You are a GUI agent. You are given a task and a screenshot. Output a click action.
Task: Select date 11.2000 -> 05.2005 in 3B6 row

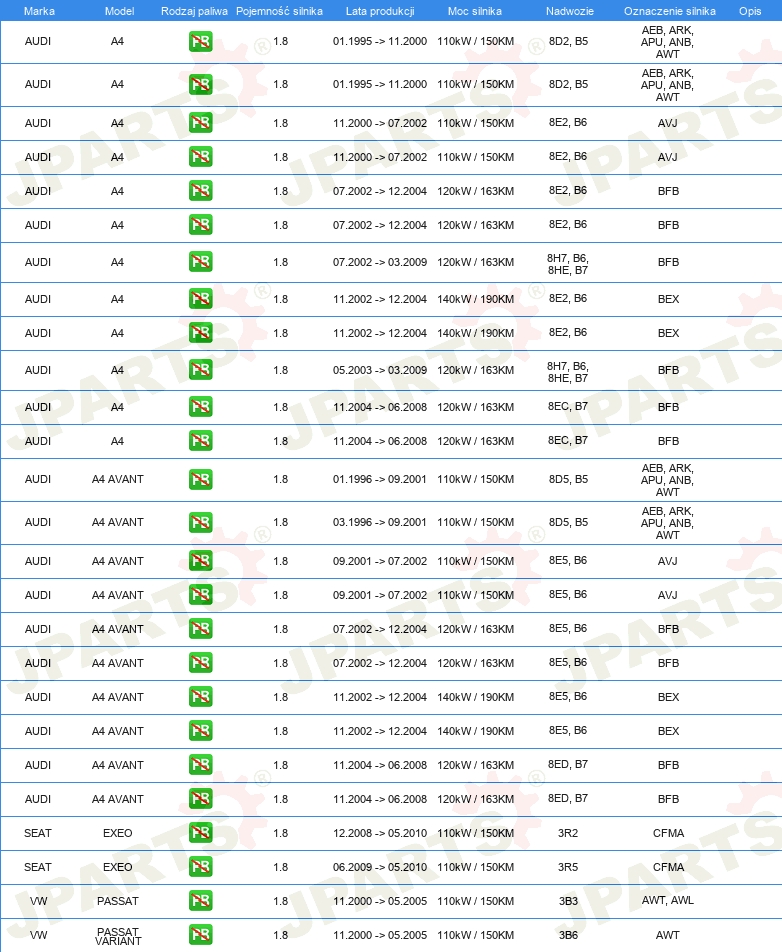[380, 936]
